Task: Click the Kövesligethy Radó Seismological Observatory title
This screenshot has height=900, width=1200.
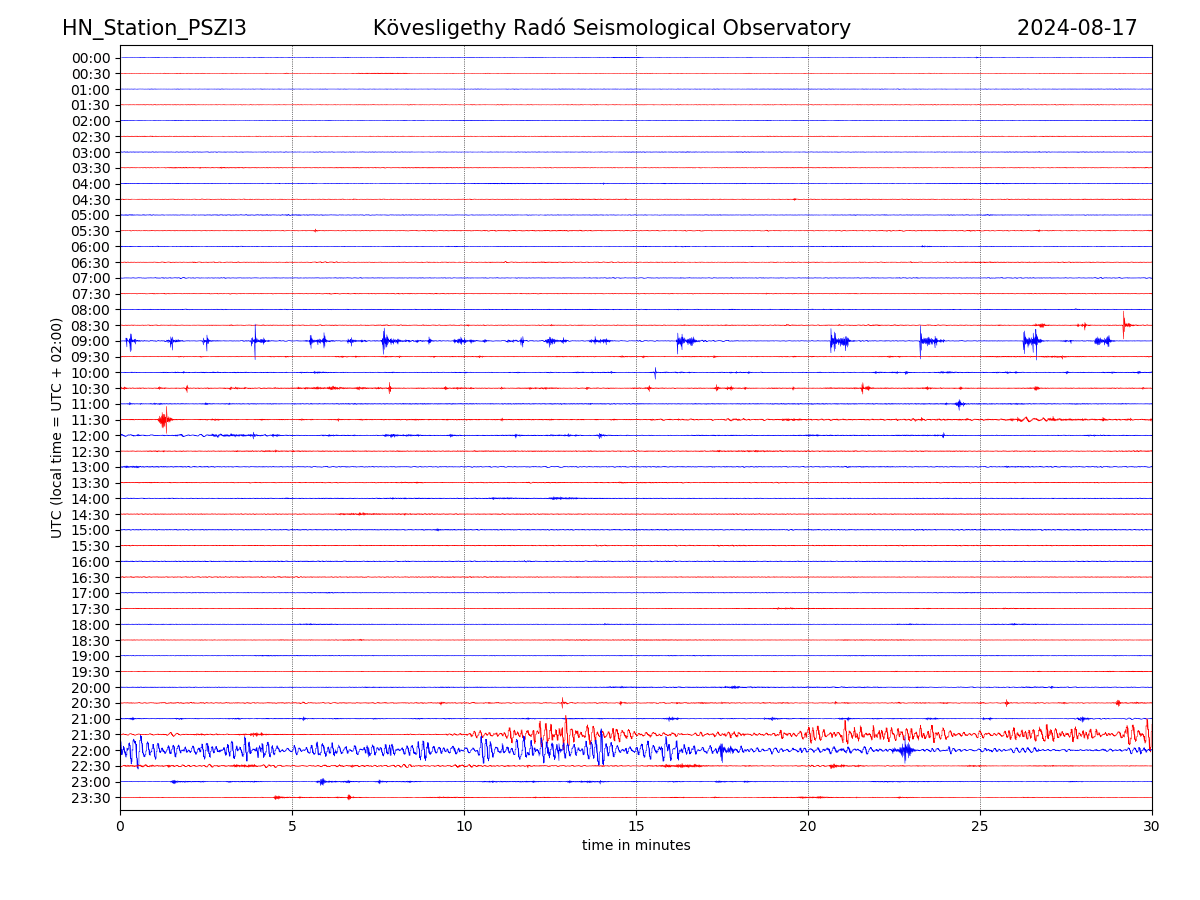Action: pyautogui.click(x=611, y=28)
